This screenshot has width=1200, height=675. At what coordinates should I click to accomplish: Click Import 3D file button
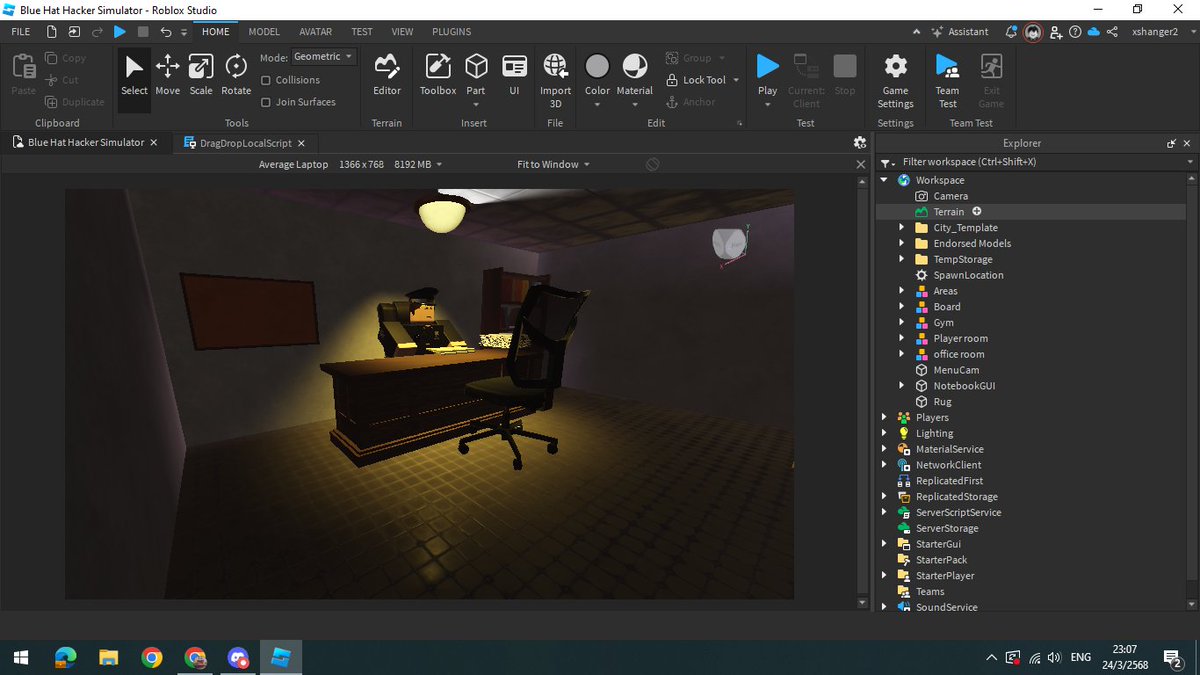click(x=556, y=80)
